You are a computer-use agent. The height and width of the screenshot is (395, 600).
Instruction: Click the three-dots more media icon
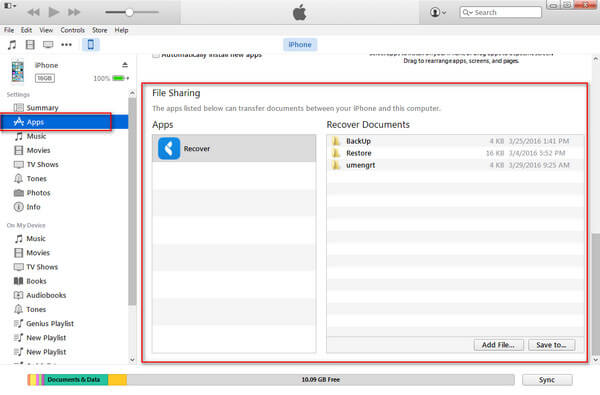pyautogui.click(x=67, y=45)
